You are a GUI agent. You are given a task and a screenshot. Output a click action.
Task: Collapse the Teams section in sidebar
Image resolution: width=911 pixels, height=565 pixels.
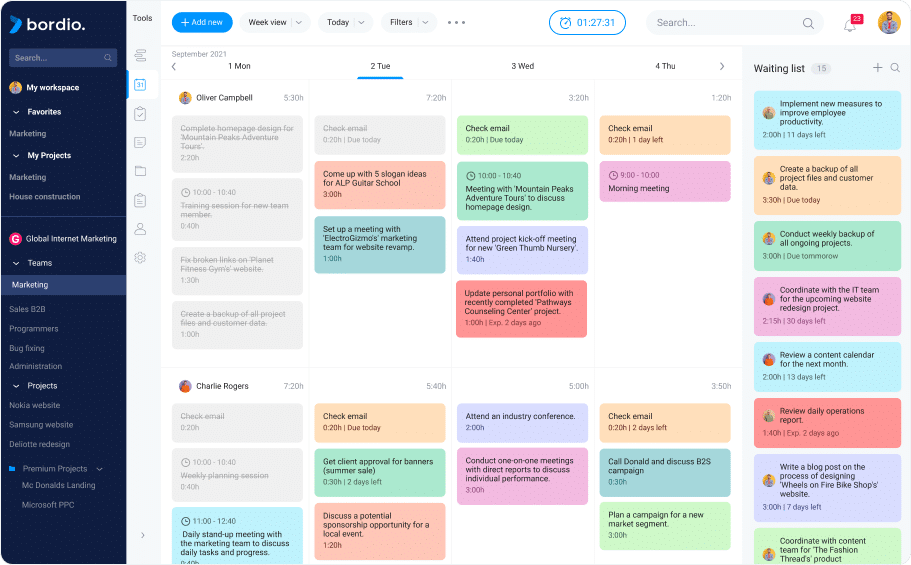(17, 263)
